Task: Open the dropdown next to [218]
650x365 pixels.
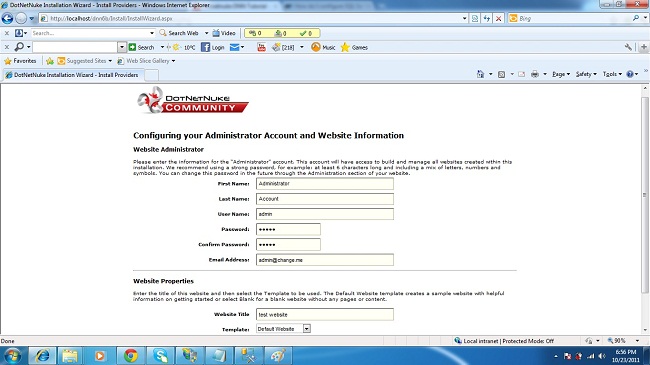Action: 302,47
